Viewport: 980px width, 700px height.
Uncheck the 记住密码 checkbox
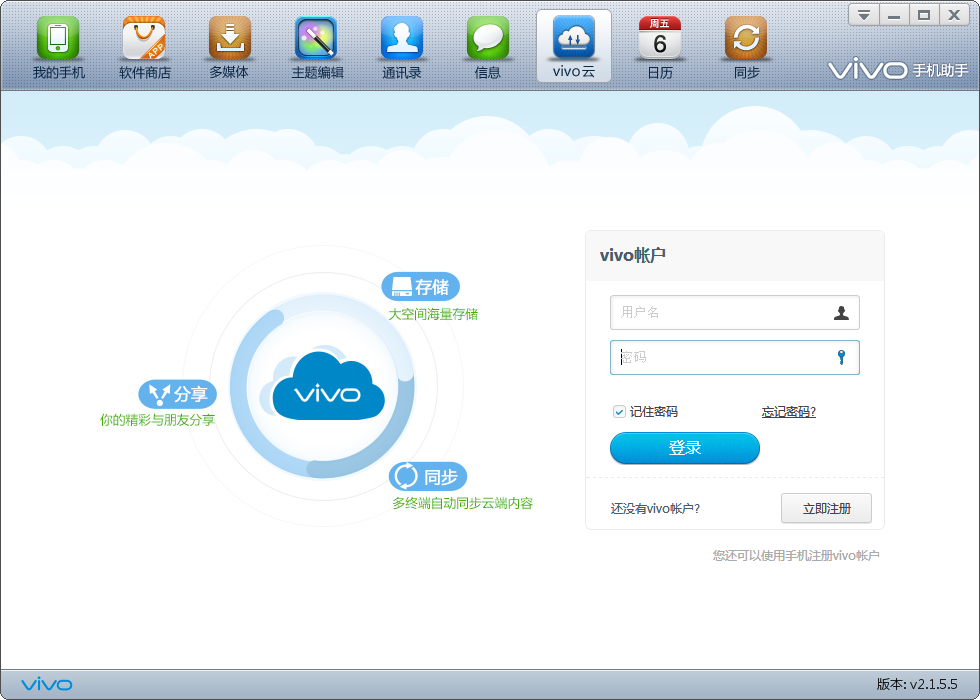click(619, 412)
